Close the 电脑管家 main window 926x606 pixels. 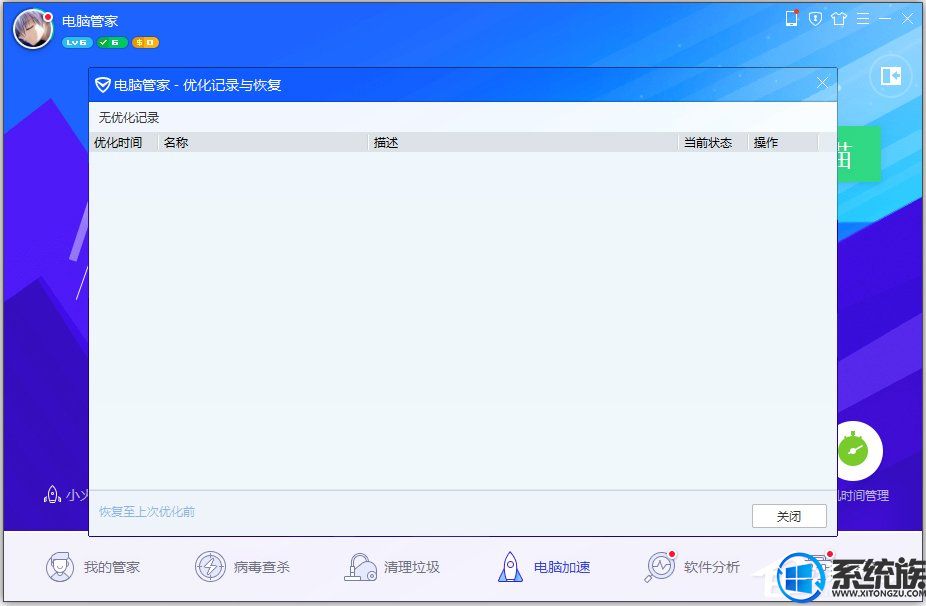(907, 19)
